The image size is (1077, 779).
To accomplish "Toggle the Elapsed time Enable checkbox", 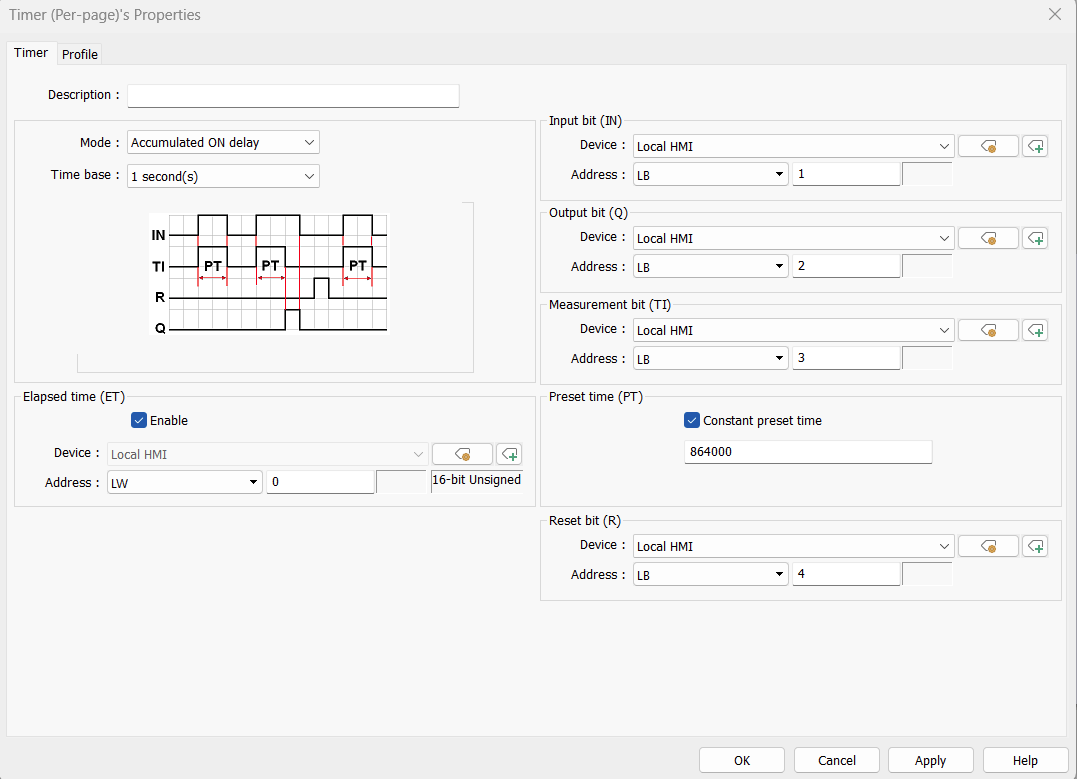I will coord(139,420).
